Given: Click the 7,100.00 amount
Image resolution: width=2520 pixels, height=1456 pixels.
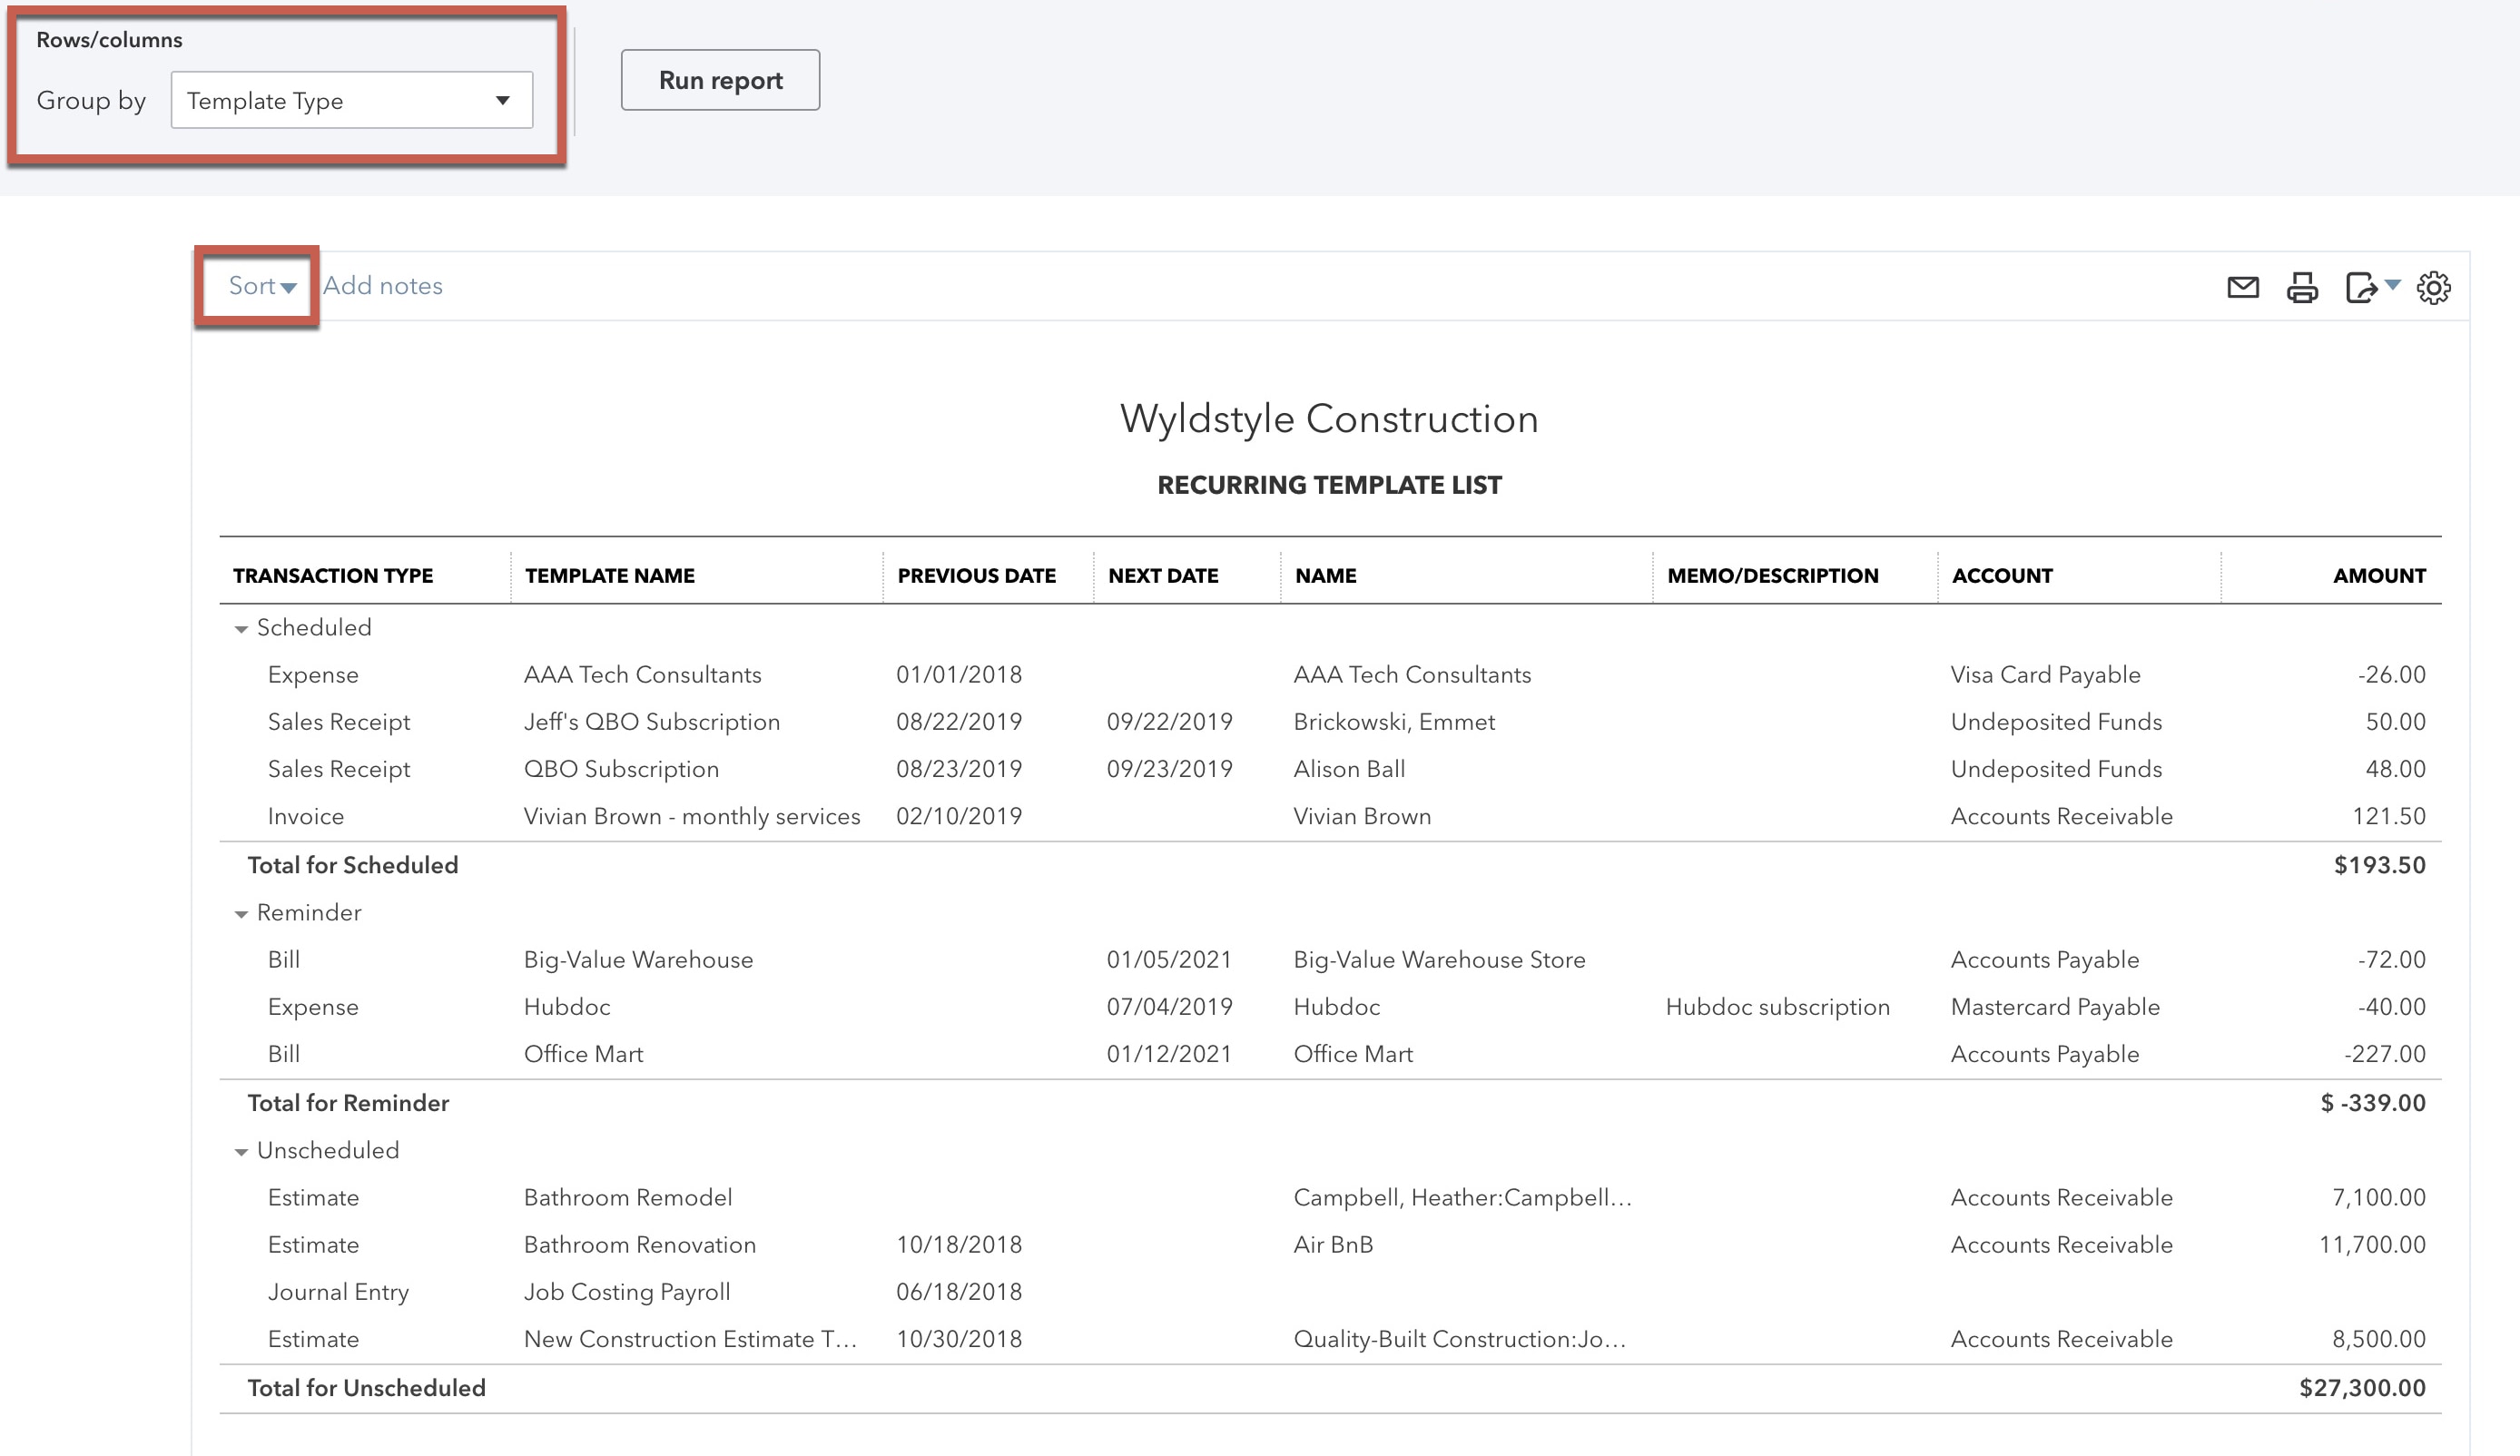Looking at the screenshot, I should [x=2379, y=1198].
